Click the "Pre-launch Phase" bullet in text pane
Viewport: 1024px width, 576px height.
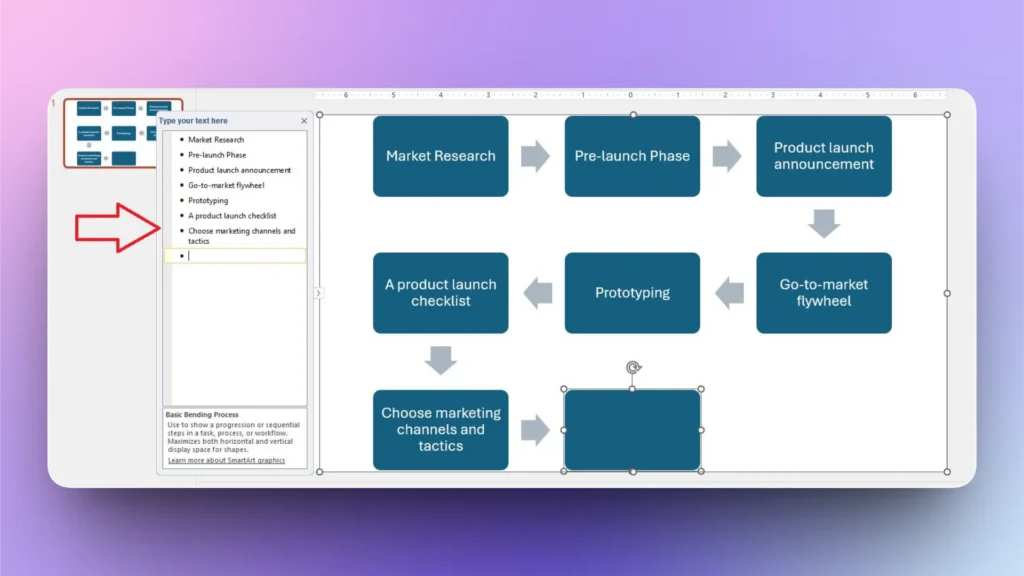click(x=215, y=155)
